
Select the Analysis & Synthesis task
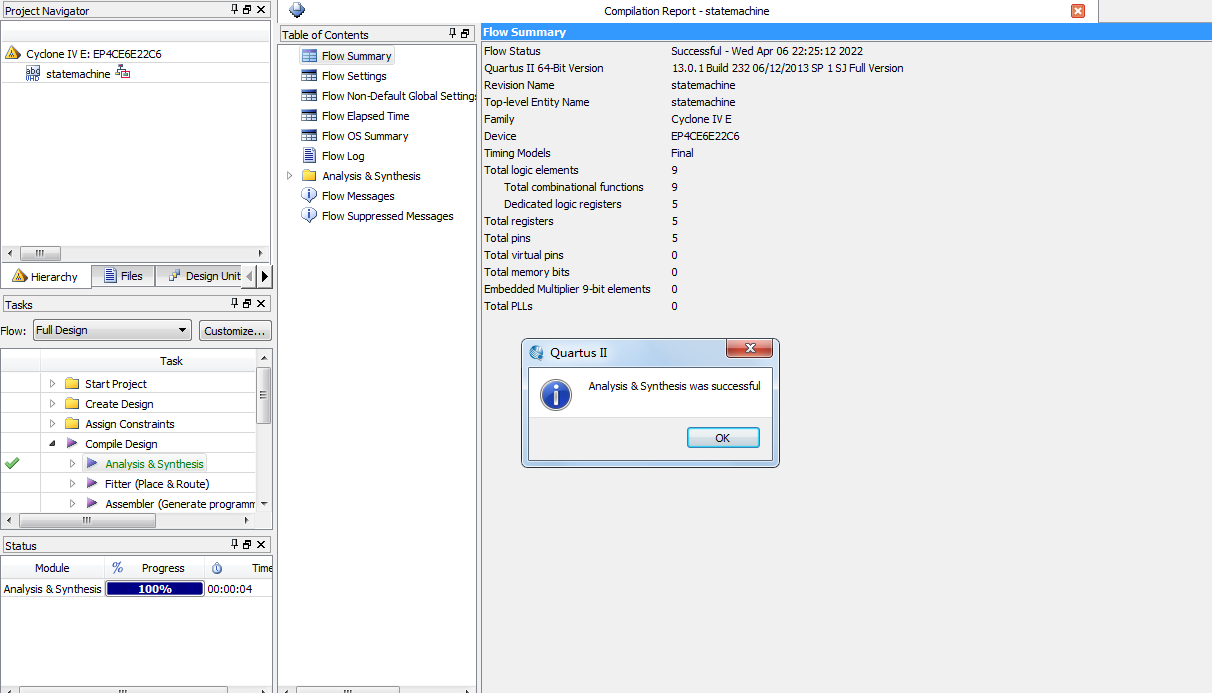coord(154,464)
